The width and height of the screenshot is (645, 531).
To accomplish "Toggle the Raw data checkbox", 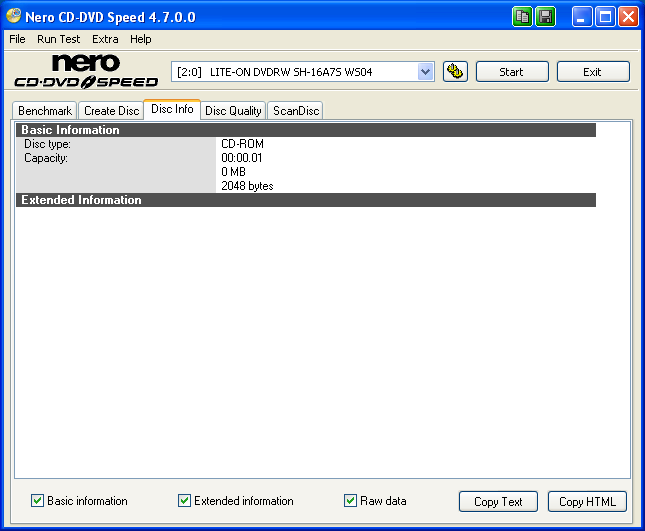I will tap(350, 501).
